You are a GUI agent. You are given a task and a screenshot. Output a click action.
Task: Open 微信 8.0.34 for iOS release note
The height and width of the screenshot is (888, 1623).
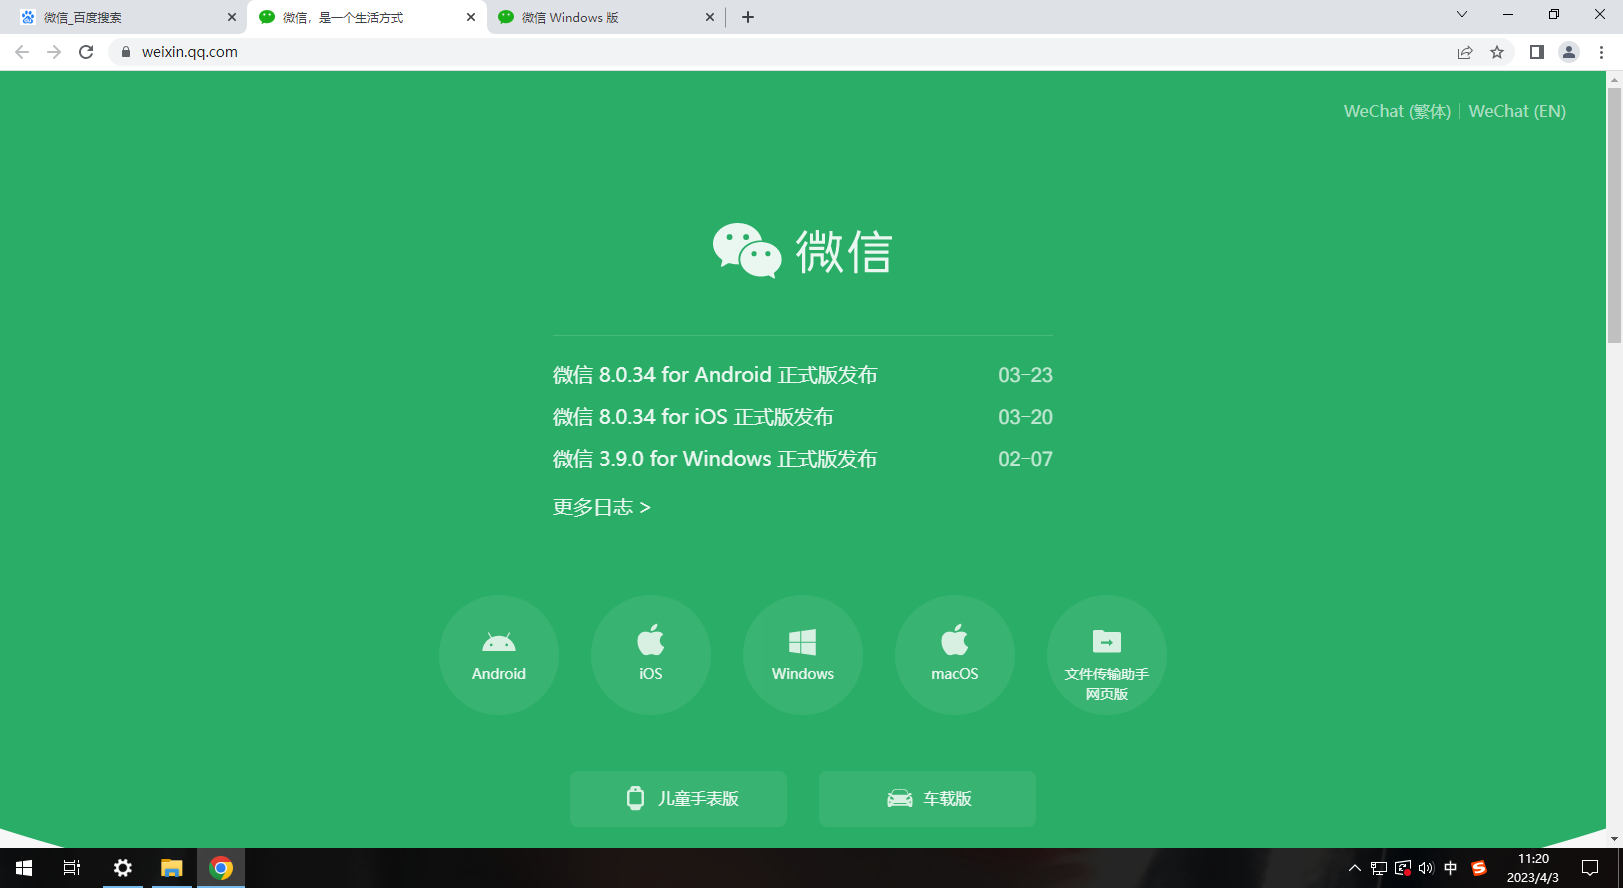coord(693,417)
